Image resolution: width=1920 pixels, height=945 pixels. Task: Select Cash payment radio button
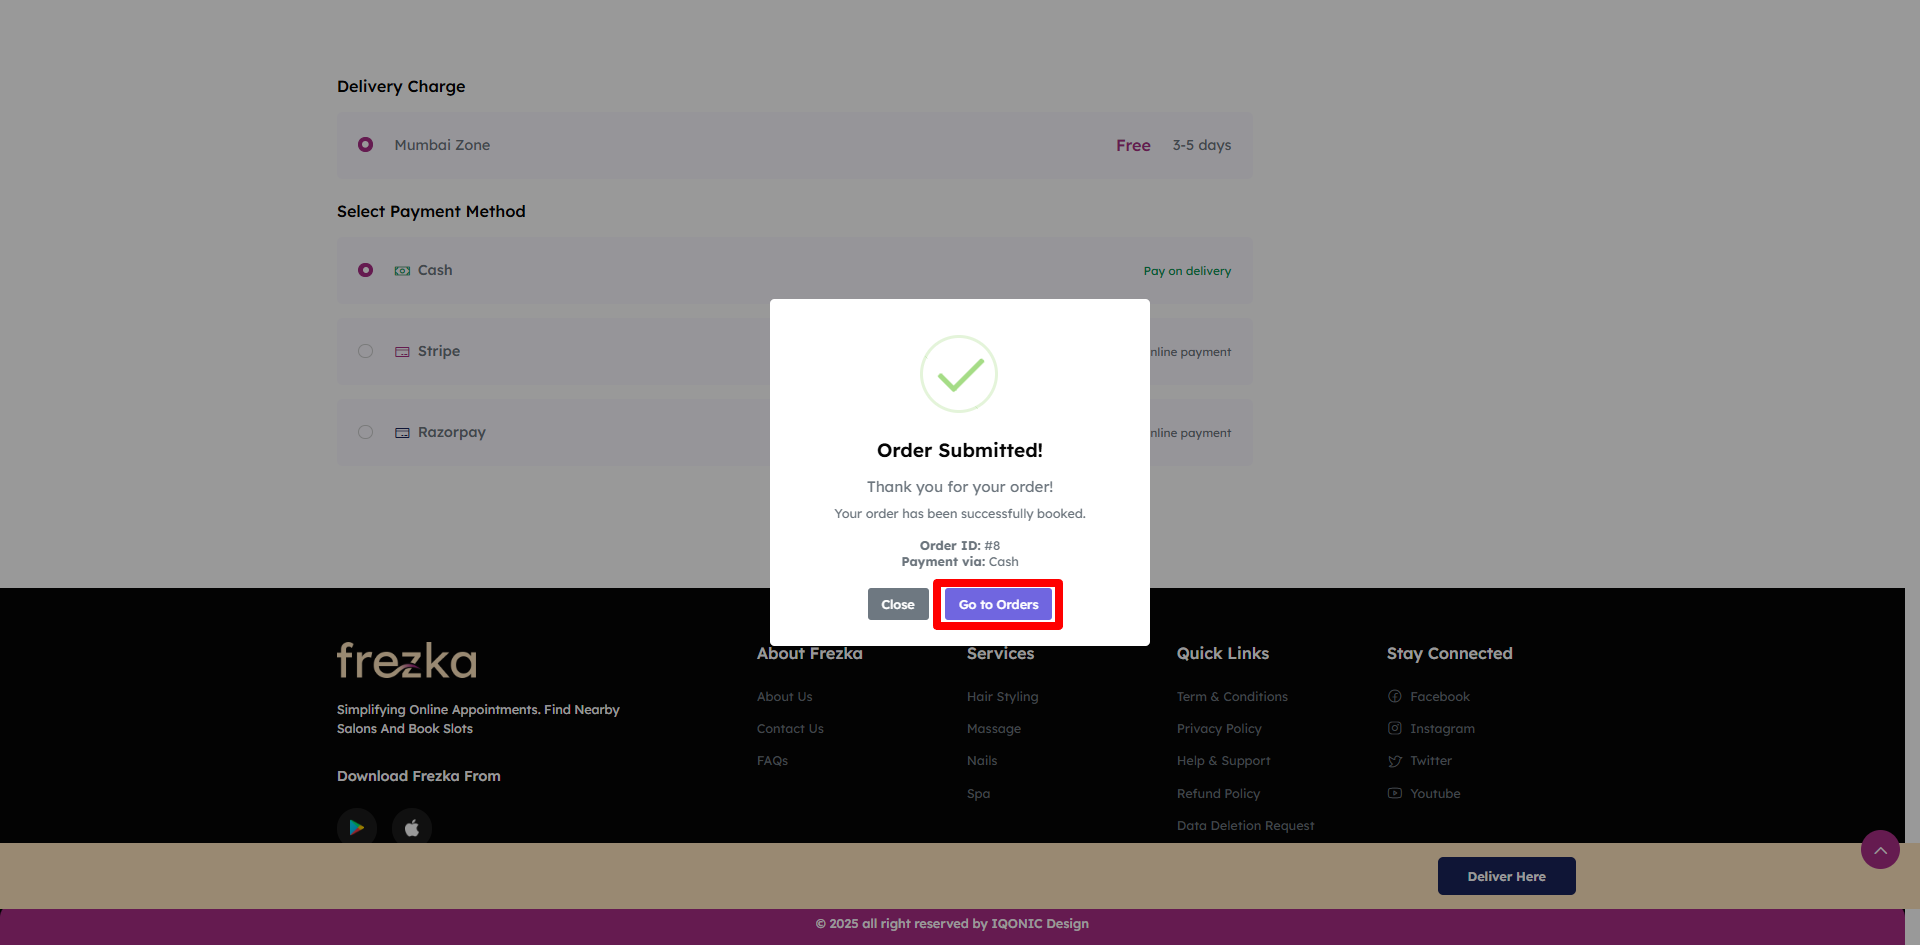coord(366,270)
